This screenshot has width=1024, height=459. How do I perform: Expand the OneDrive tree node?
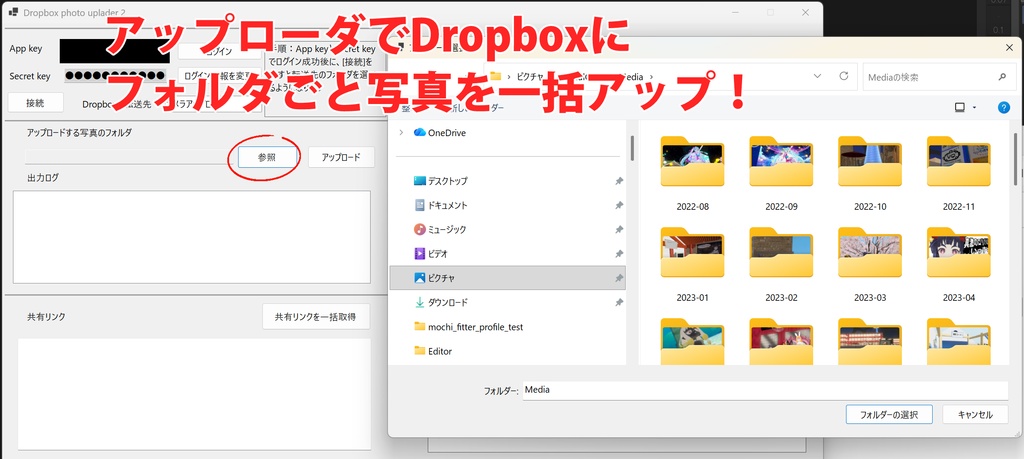pos(400,133)
